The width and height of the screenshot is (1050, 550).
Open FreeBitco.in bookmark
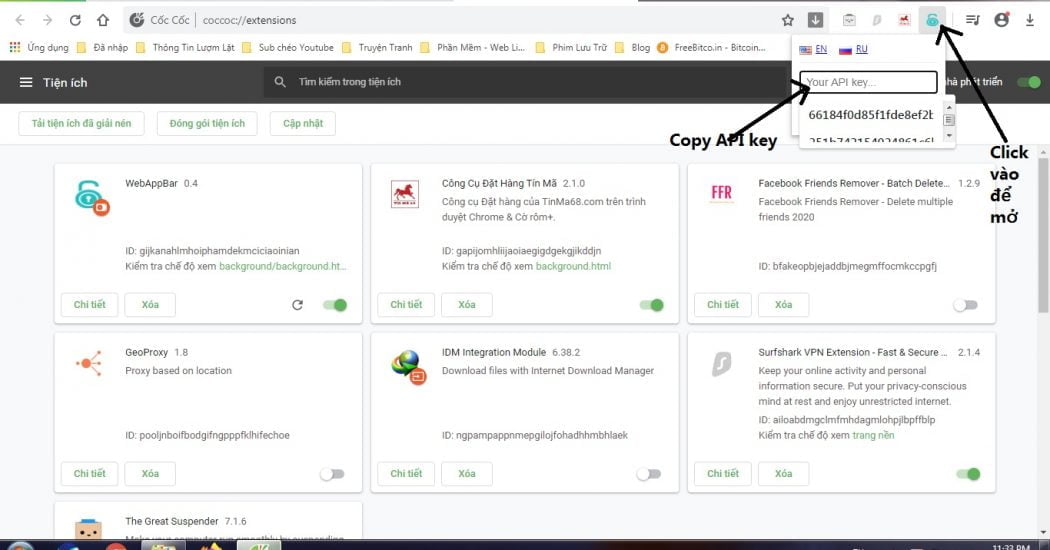712,48
